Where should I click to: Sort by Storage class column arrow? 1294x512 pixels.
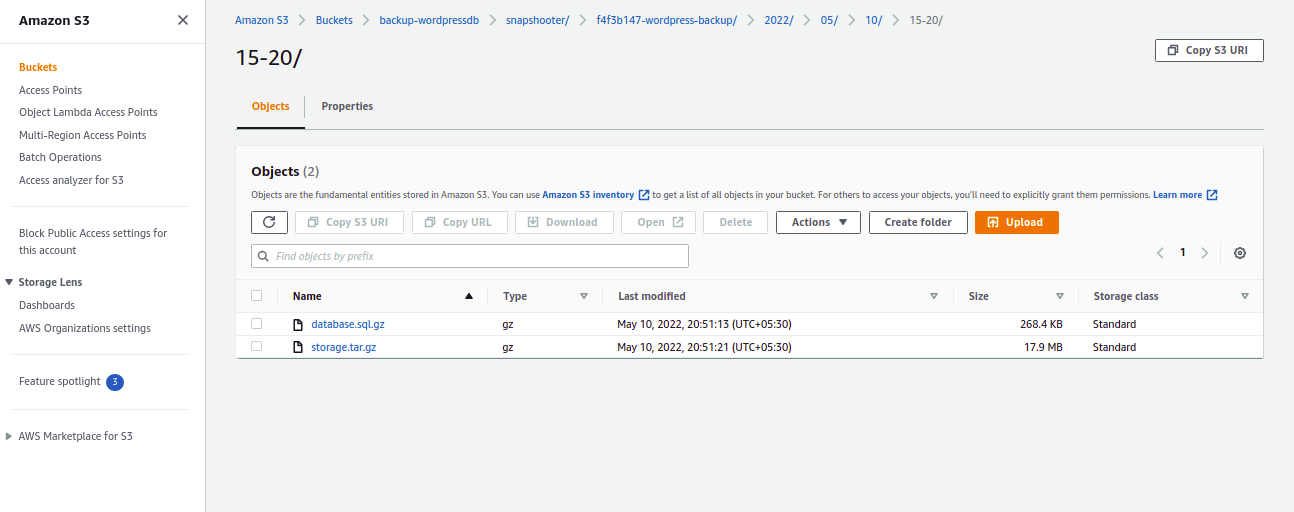coord(1245,296)
